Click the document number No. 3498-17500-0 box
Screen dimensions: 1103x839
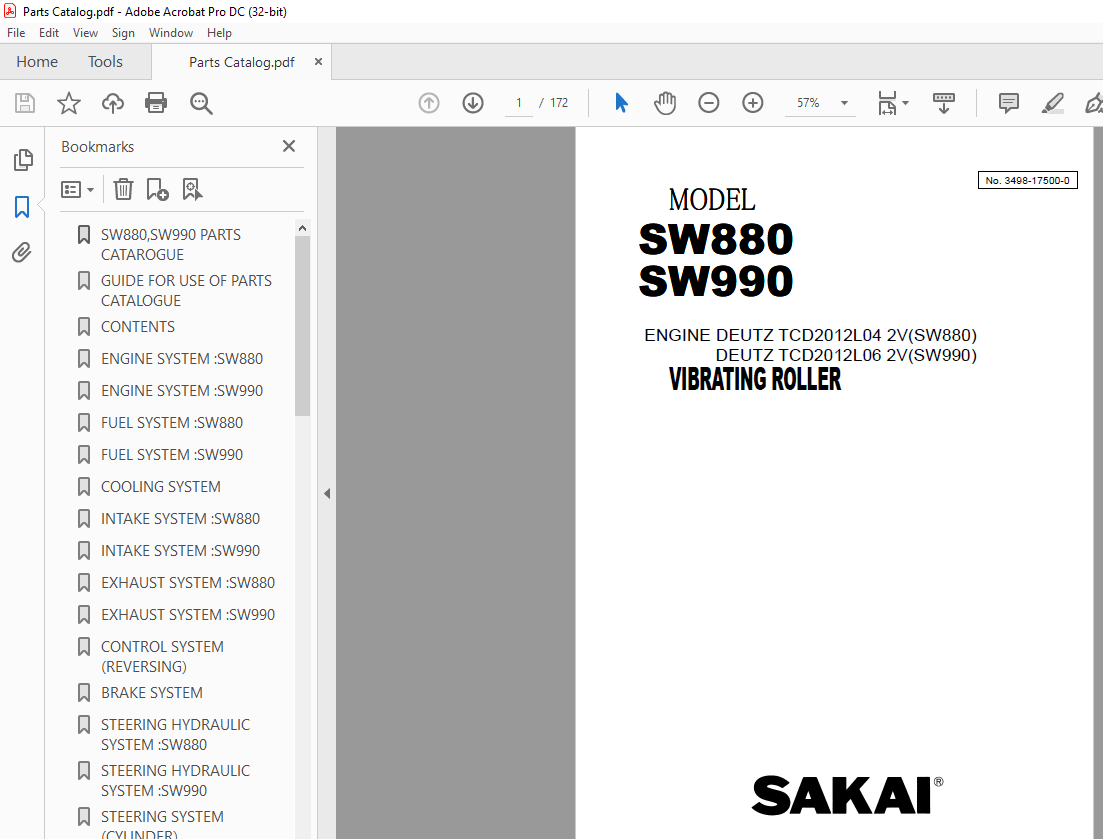[x=1027, y=181]
